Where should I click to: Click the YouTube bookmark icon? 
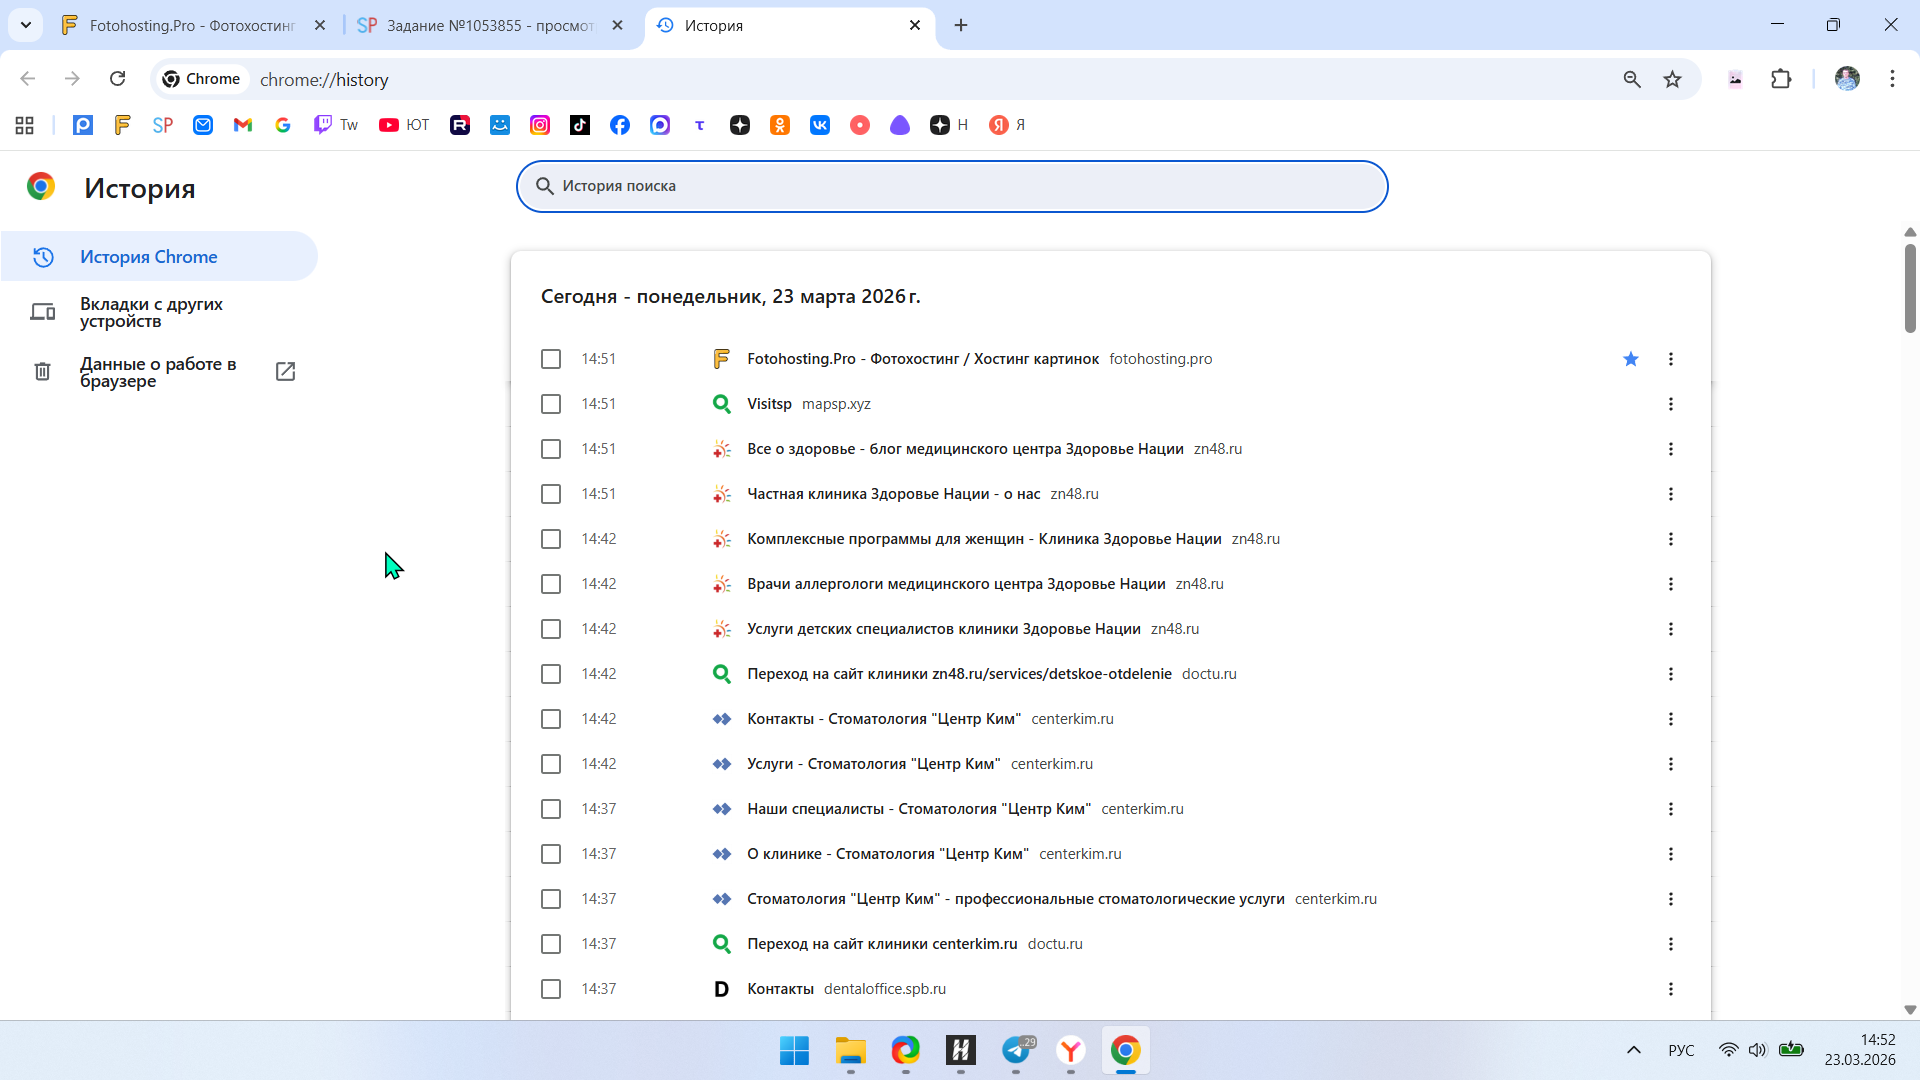(389, 125)
